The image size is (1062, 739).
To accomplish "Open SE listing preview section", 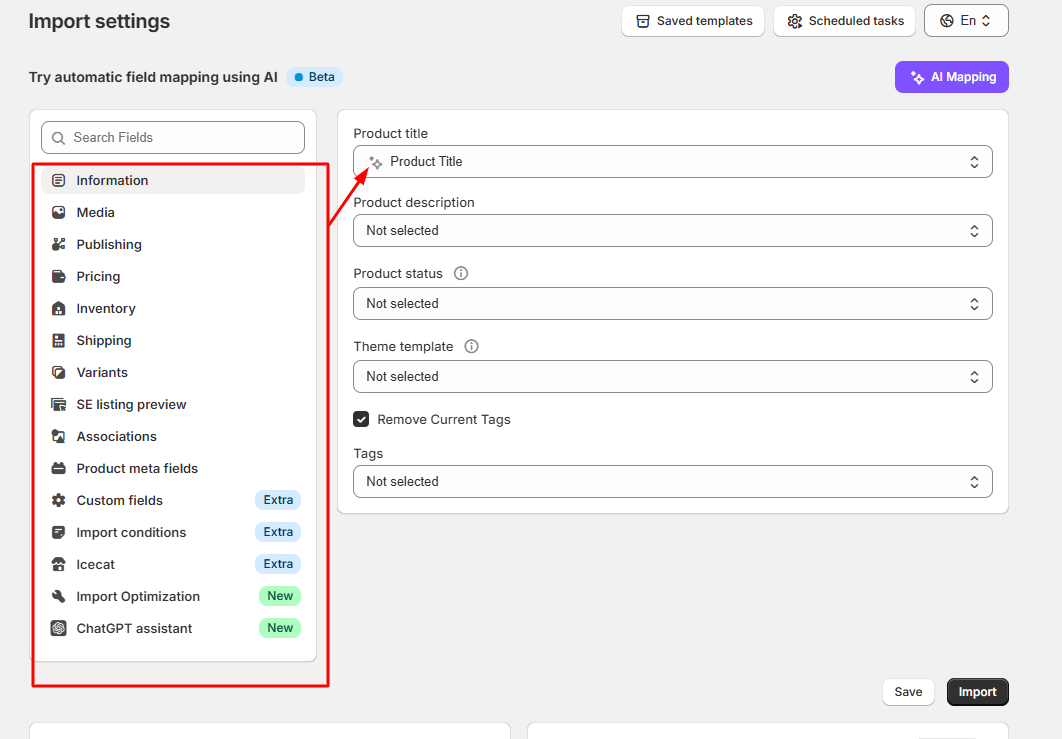I will pyautogui.click(x=173, y=404).
